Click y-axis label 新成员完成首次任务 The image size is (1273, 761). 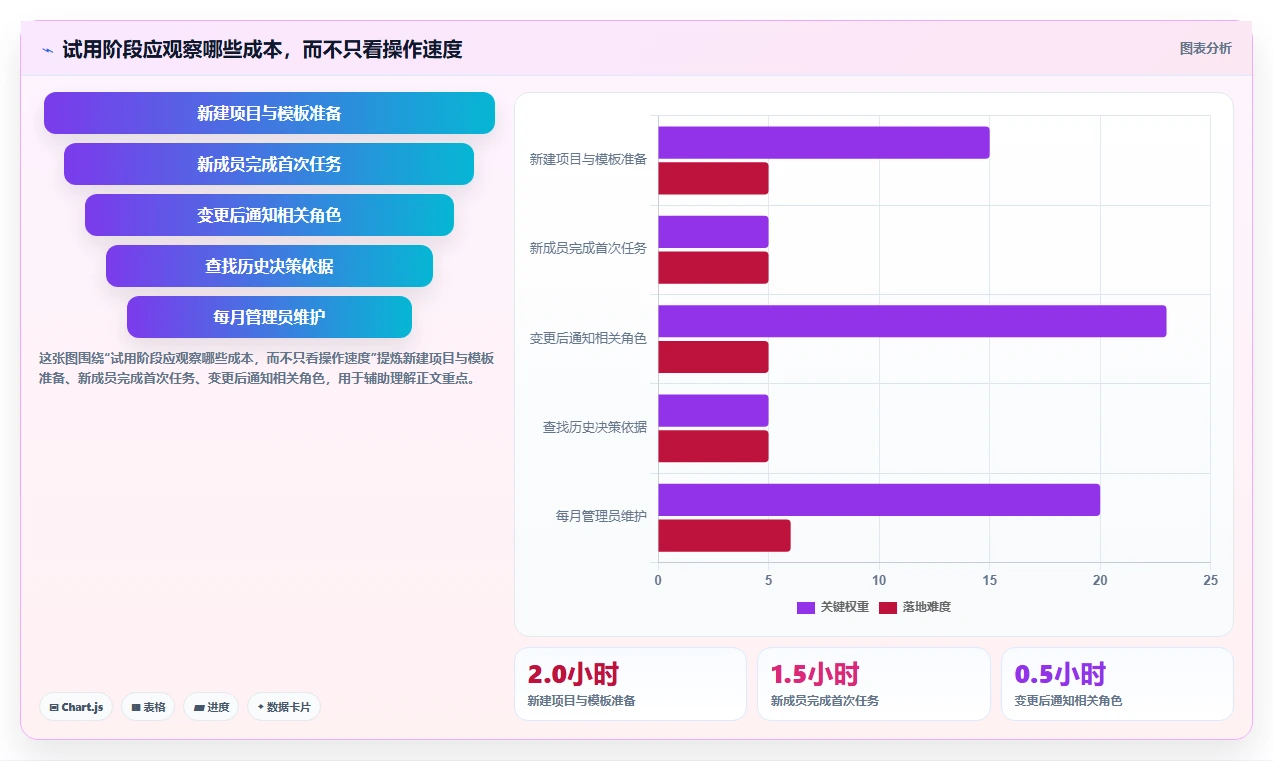(588, 248)
